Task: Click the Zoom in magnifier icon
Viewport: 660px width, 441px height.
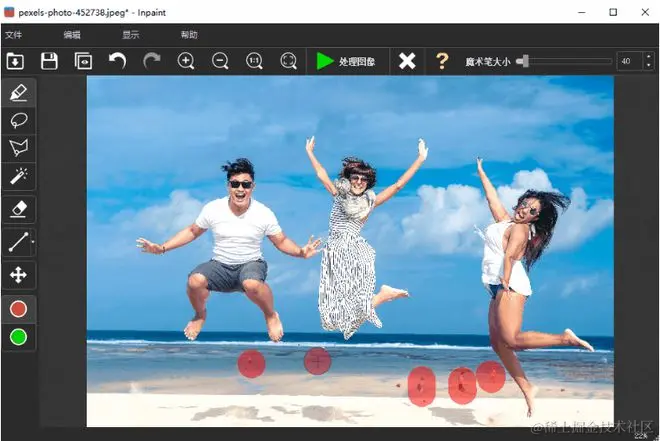Action: coord(186,61)
